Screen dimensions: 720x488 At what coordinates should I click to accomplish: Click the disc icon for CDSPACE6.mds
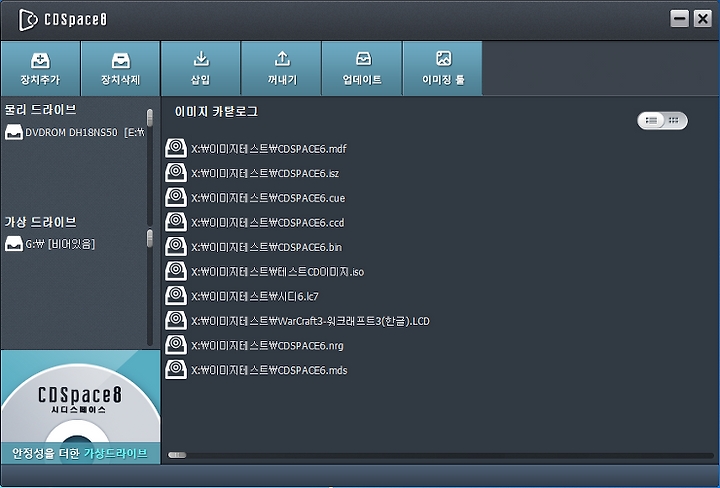pos(176,370)
